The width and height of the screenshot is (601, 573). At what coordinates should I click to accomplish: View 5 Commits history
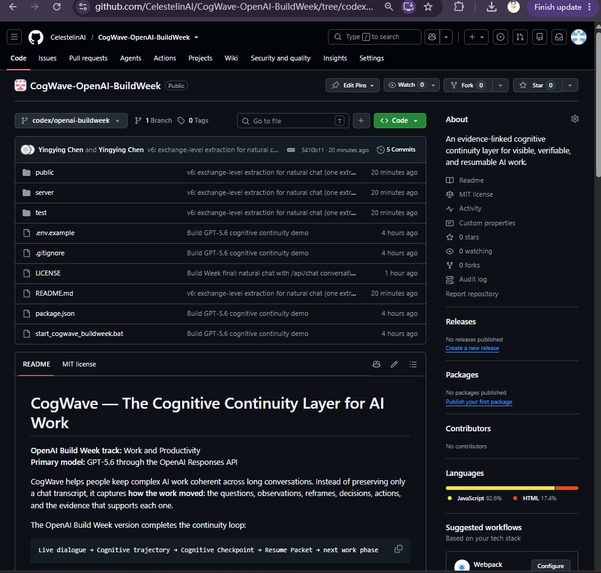pos(396,149)
